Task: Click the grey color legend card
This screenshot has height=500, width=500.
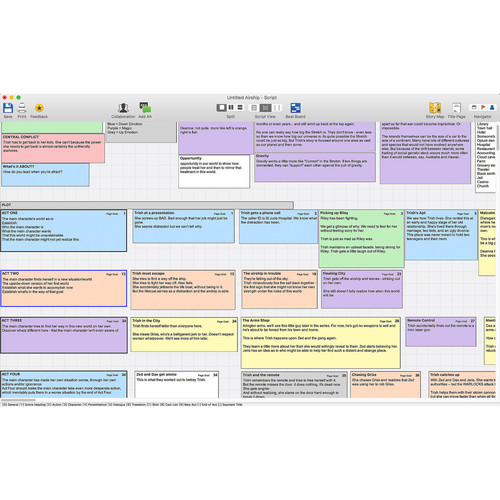Action: point(141,132)
